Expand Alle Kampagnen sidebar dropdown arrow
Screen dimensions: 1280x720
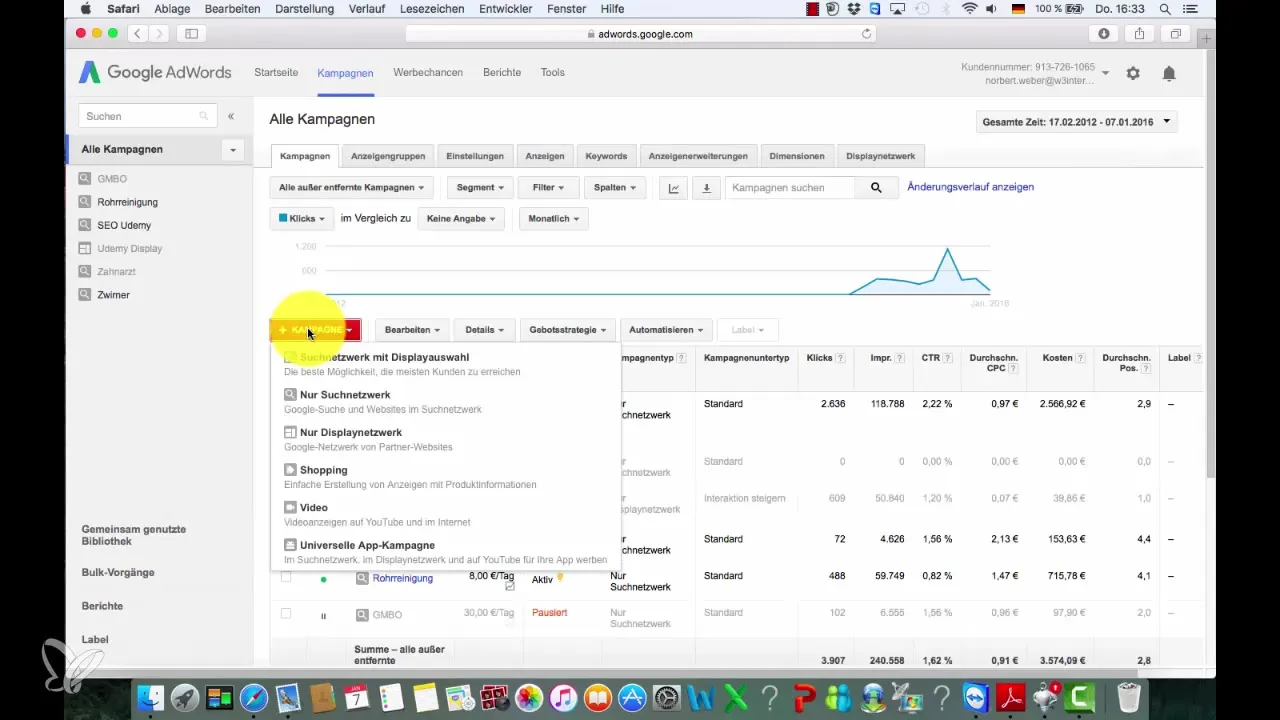233,150
